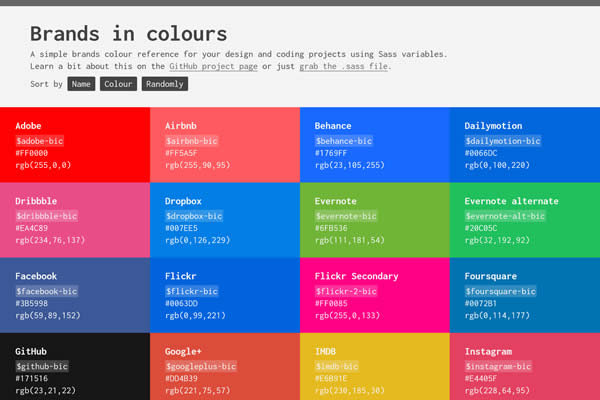
Task: Select the $dropbox-bic variable
Action: (194, 216)
